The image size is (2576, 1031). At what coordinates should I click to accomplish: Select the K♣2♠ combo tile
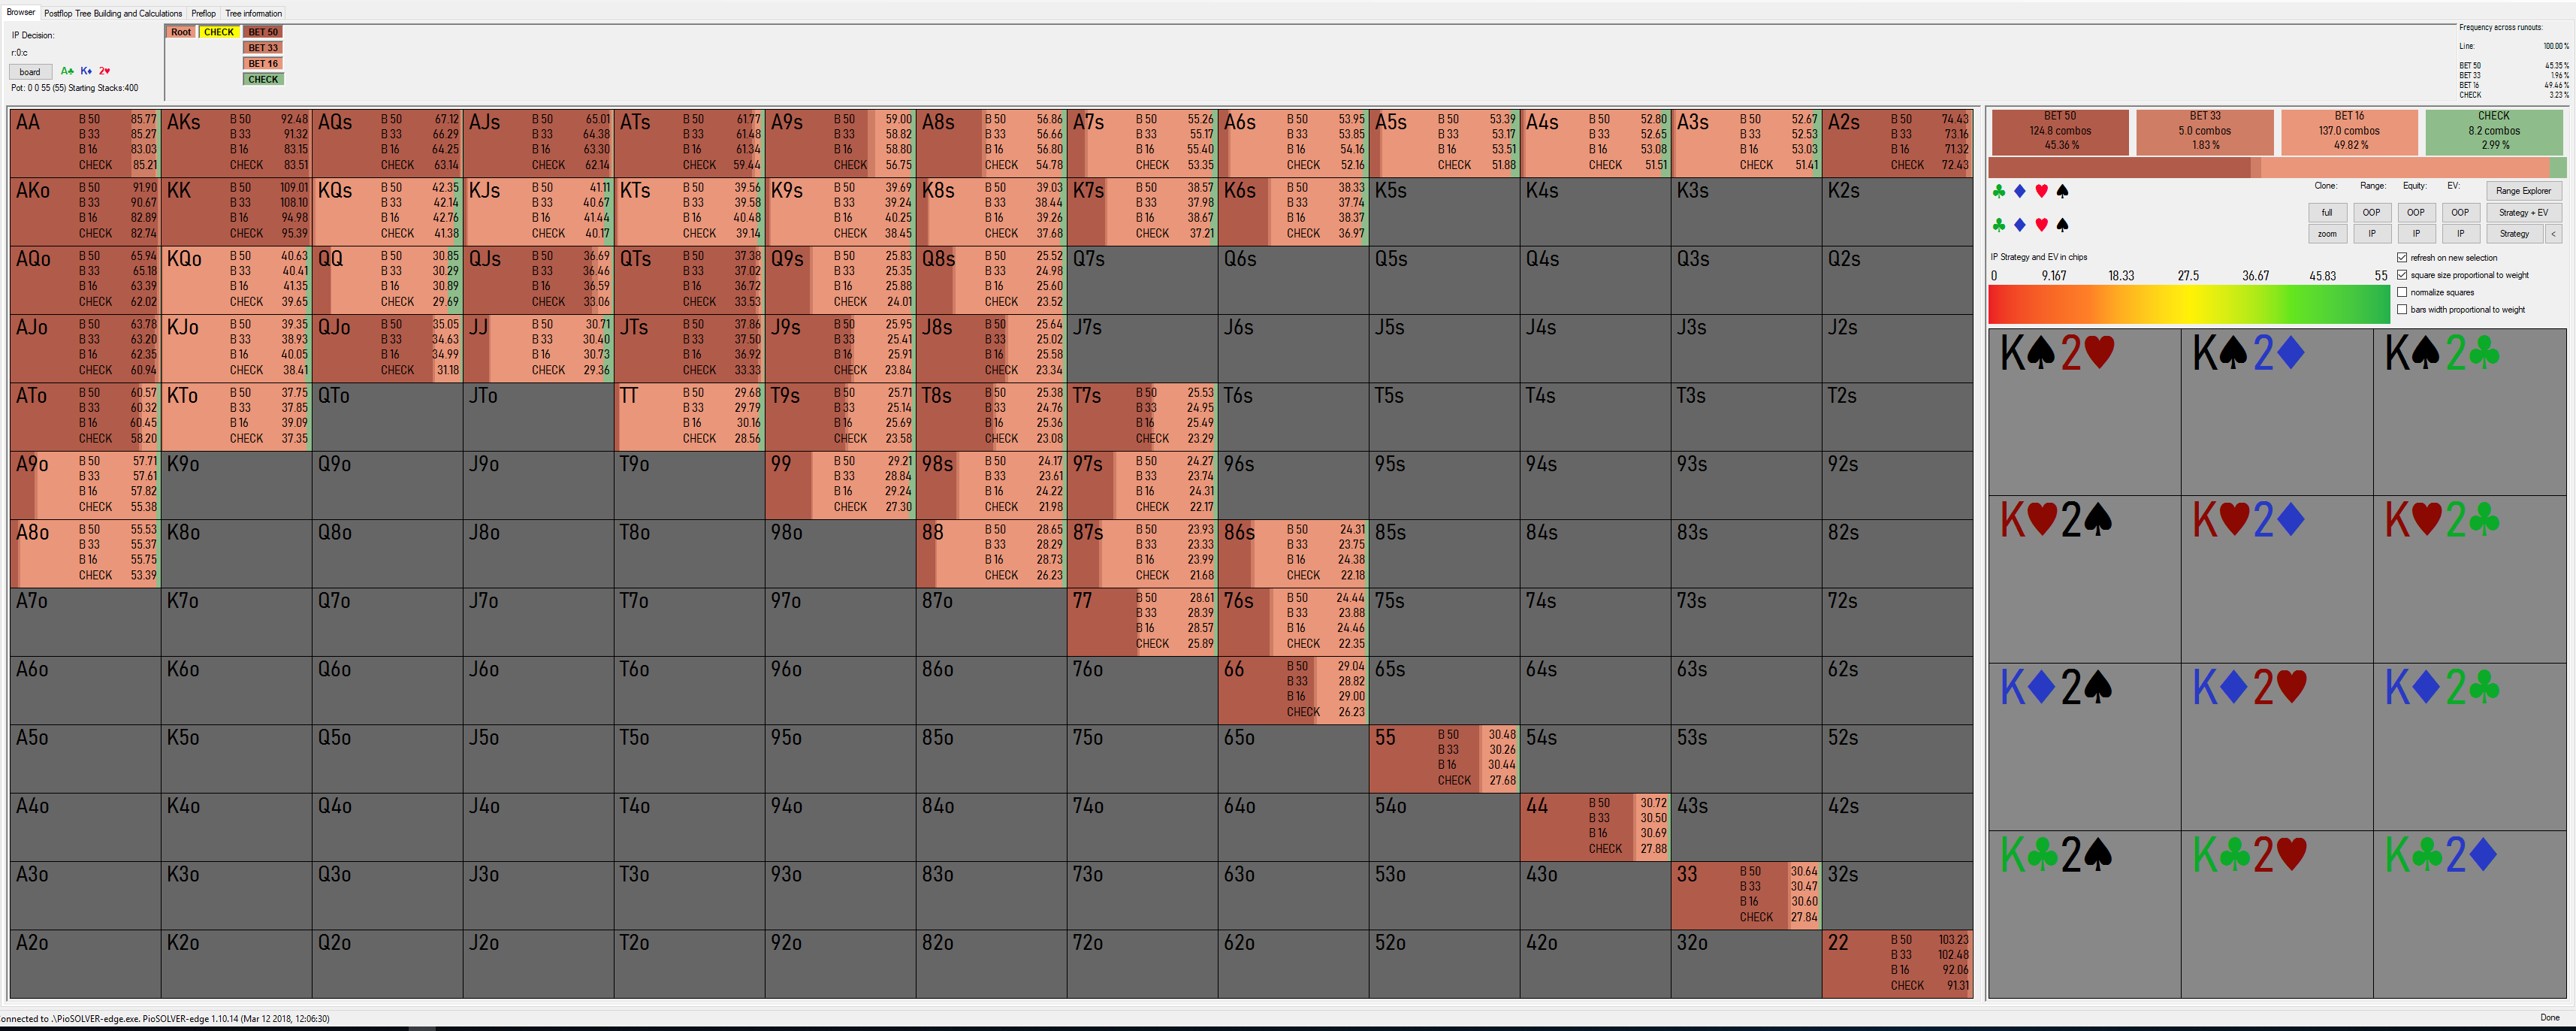2084,912
